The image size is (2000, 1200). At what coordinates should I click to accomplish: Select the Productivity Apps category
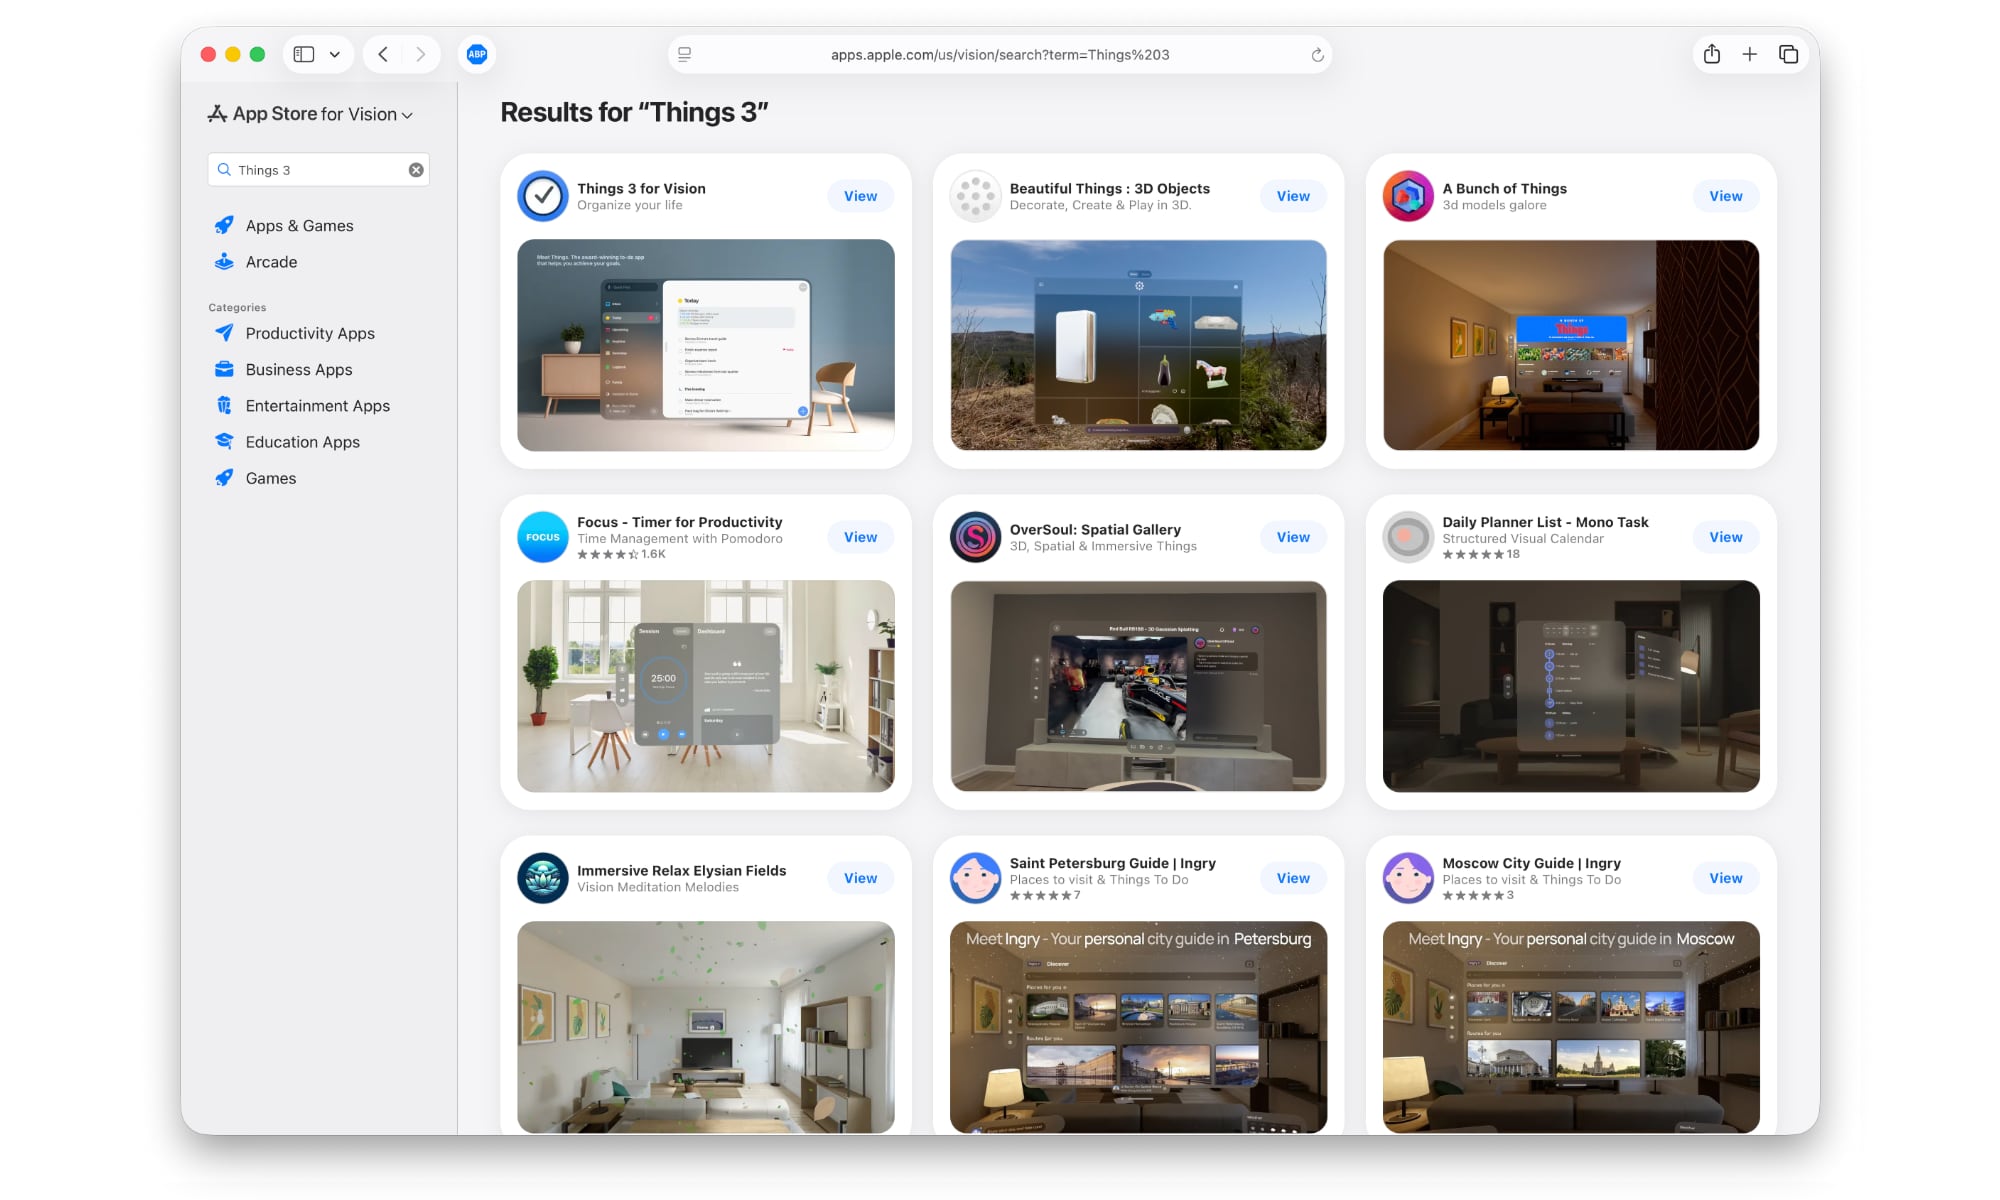click(x=310, y=333)
